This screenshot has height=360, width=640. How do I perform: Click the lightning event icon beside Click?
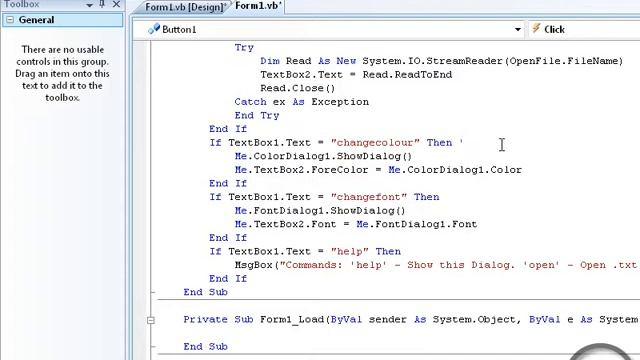pos(536,29)
